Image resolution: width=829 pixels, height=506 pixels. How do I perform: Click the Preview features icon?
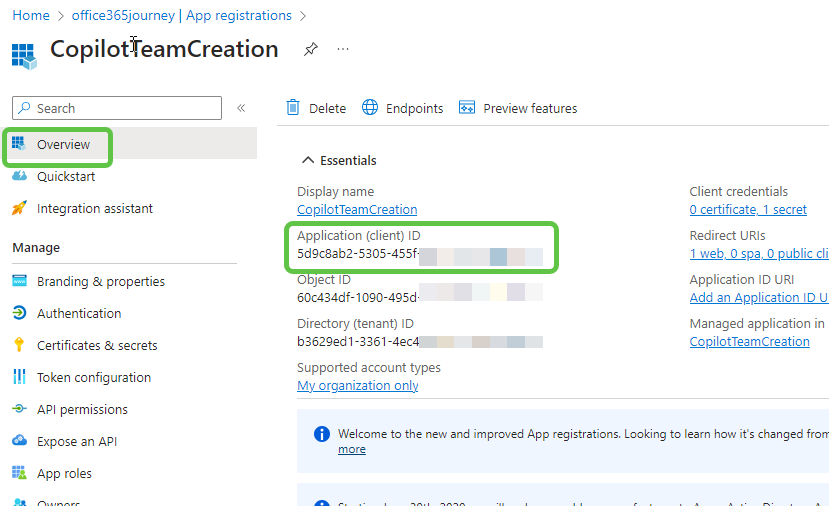coord(467,107)
